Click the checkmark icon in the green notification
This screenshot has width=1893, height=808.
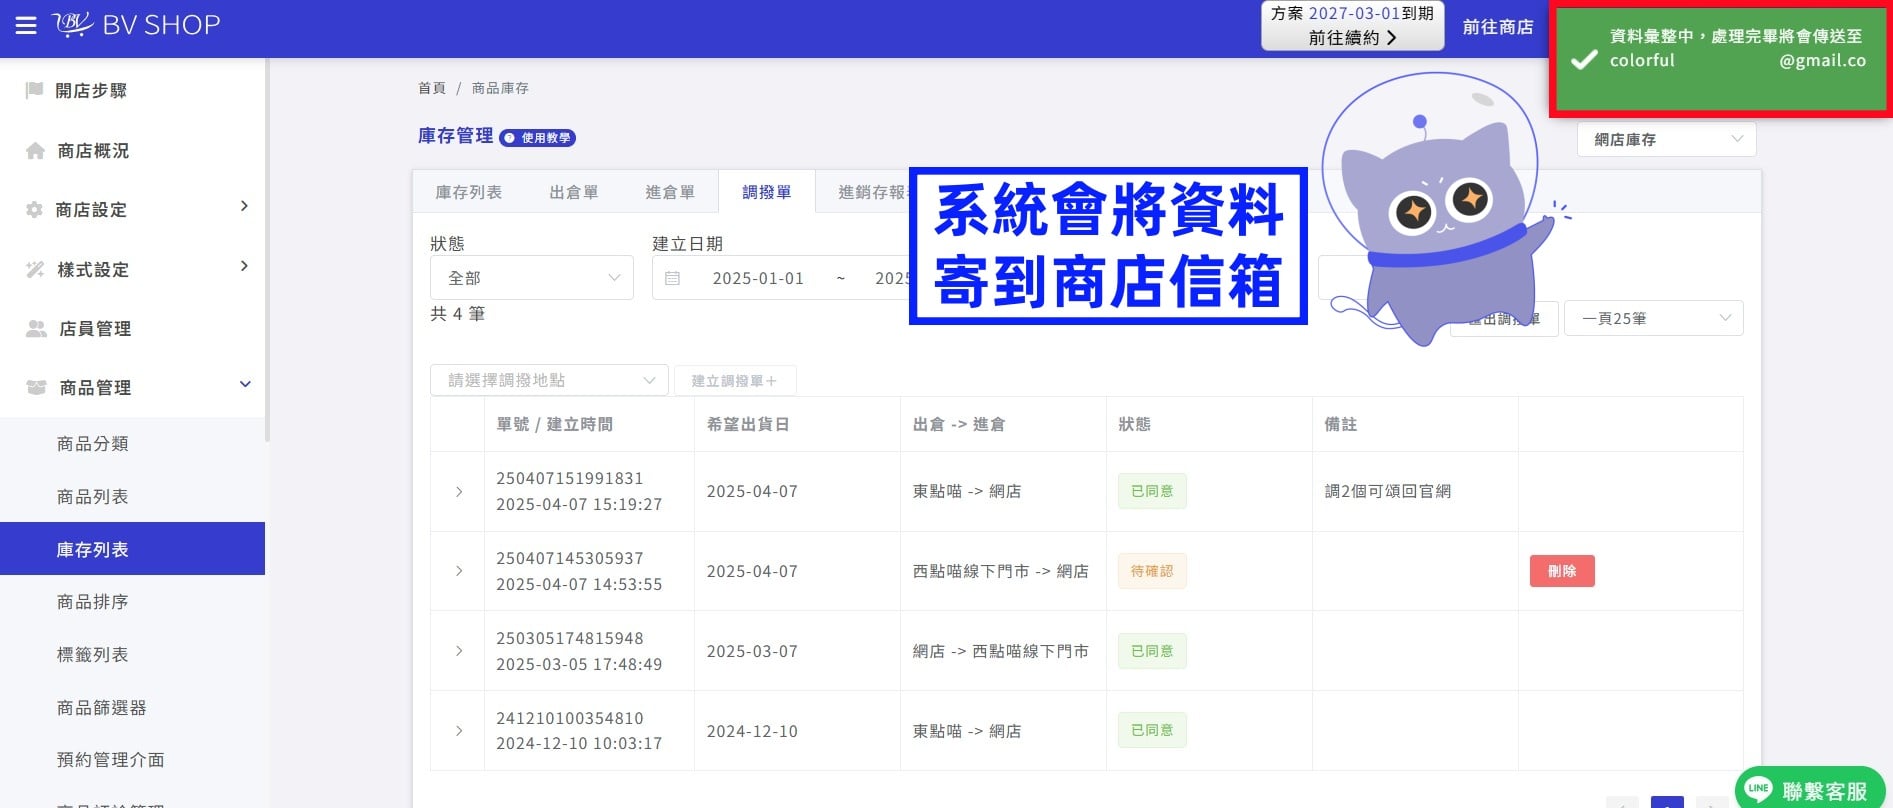click(x=1584, y=60)
